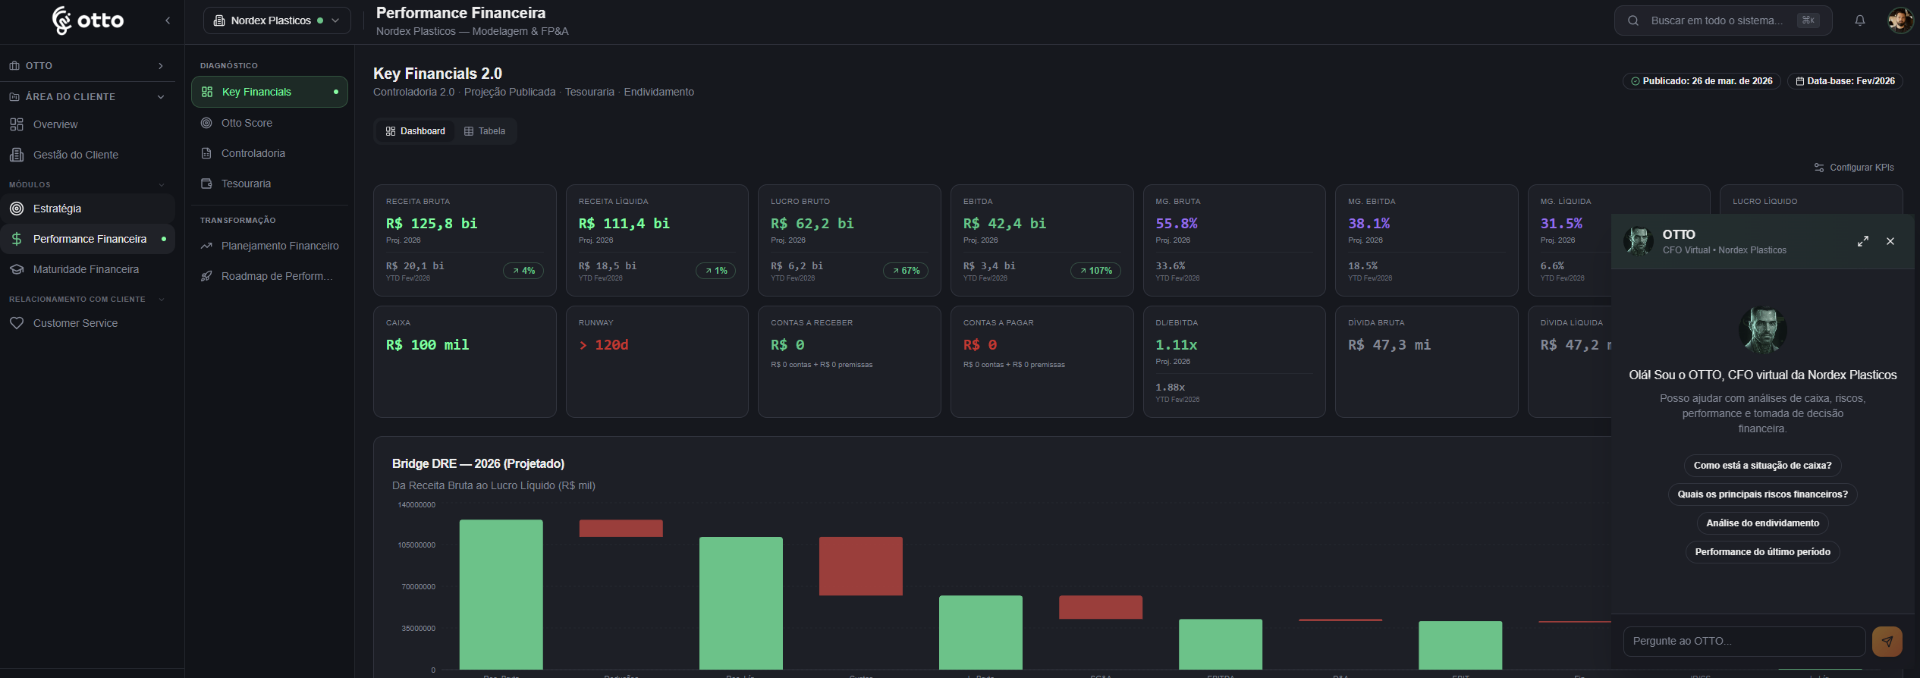Image resolution: width=1920 pixels, height=678 pixels.
Task: Switch to the Tabela tab
Action: pyautogui.click(x=485, y=131)
